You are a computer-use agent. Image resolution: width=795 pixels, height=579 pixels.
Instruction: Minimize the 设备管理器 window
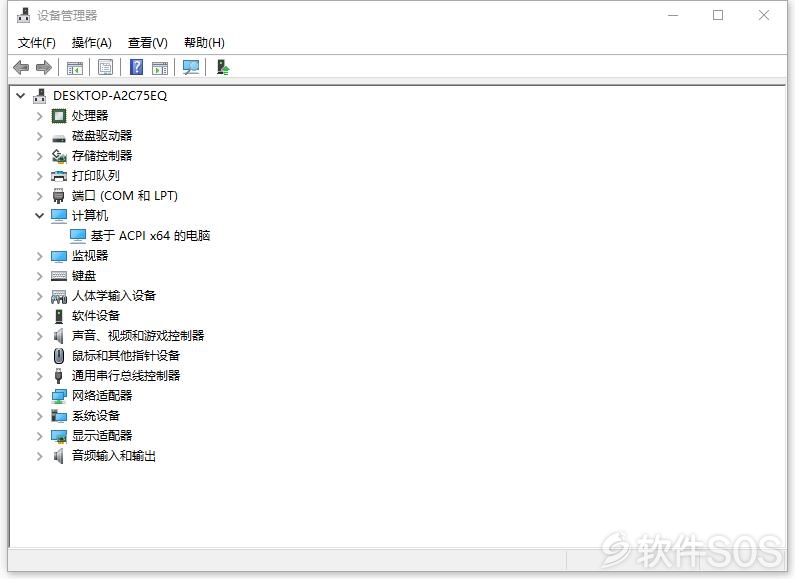coord(673,15)
